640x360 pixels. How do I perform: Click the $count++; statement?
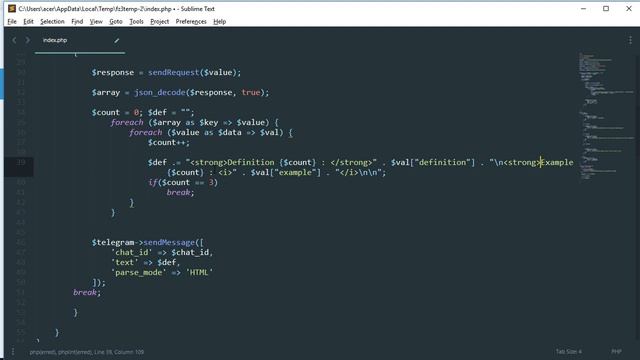point(169,142)
